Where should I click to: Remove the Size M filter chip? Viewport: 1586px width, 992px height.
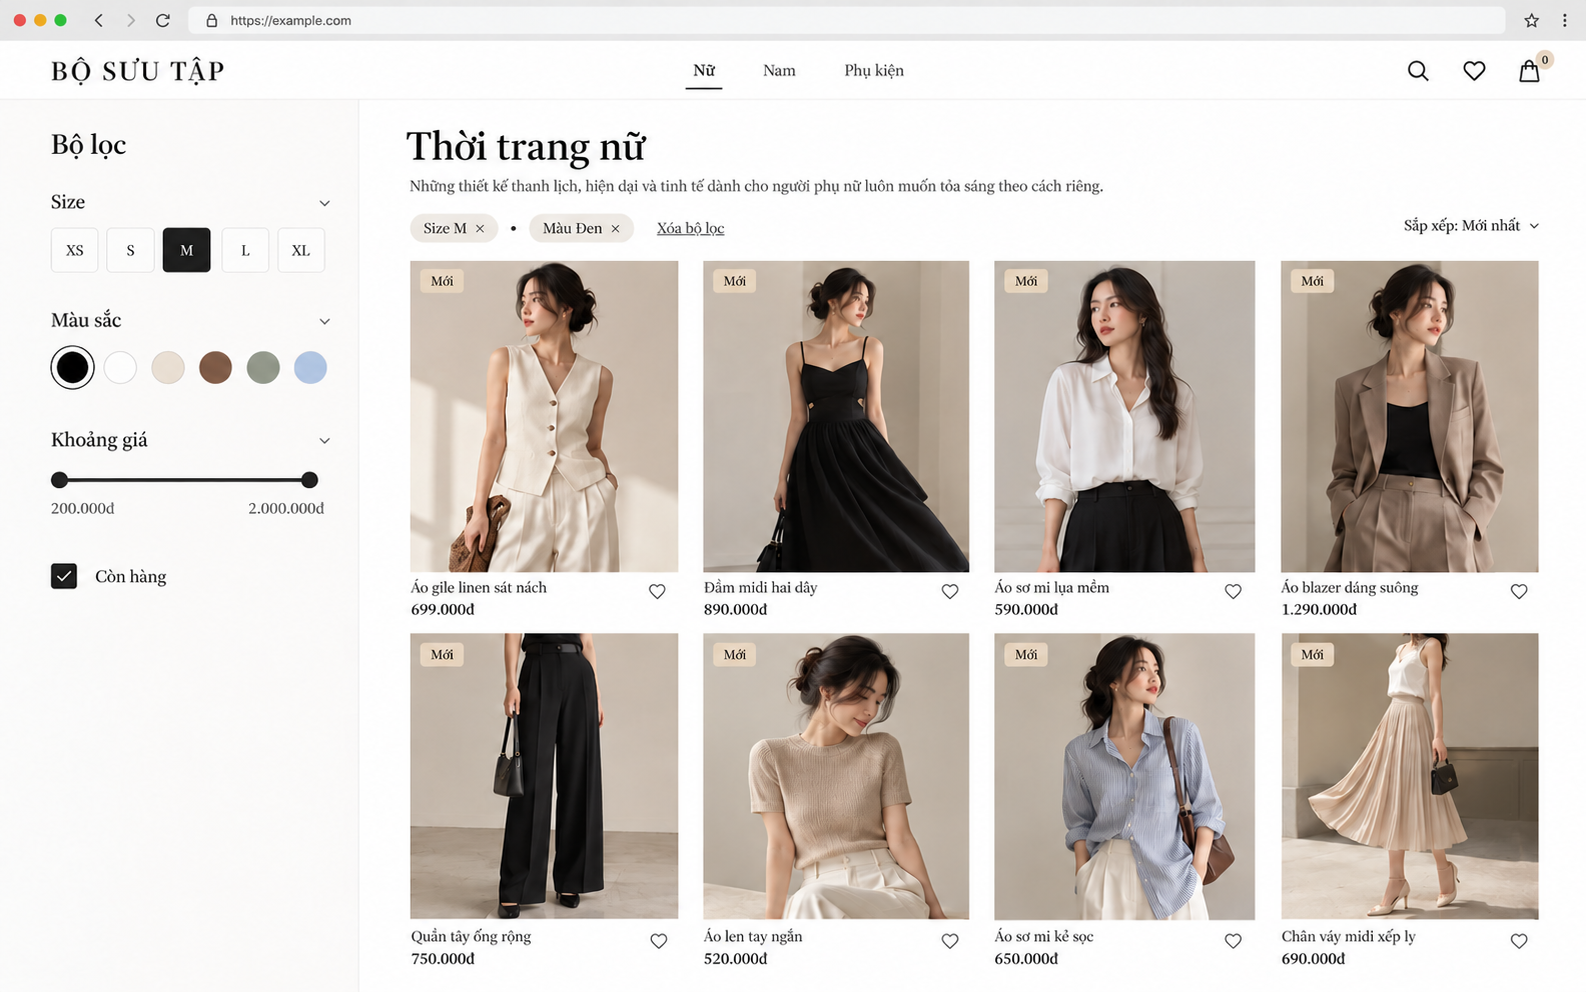click(480, 229)
